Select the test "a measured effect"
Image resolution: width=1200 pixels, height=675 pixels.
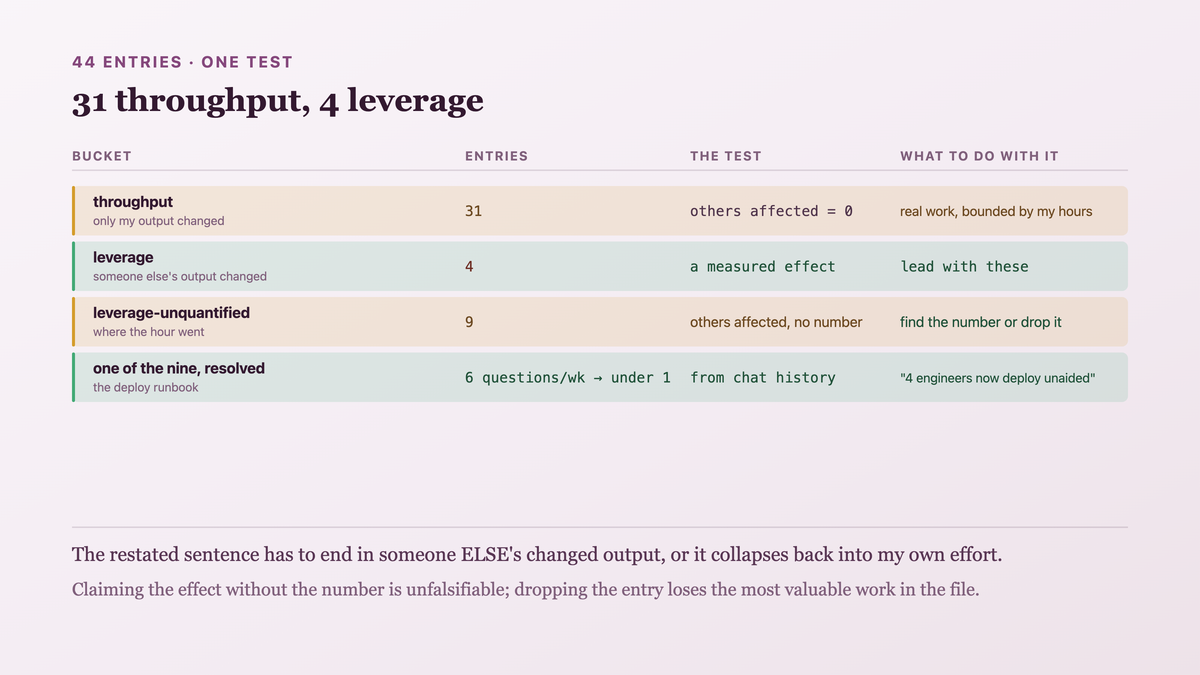pos(762,266)
